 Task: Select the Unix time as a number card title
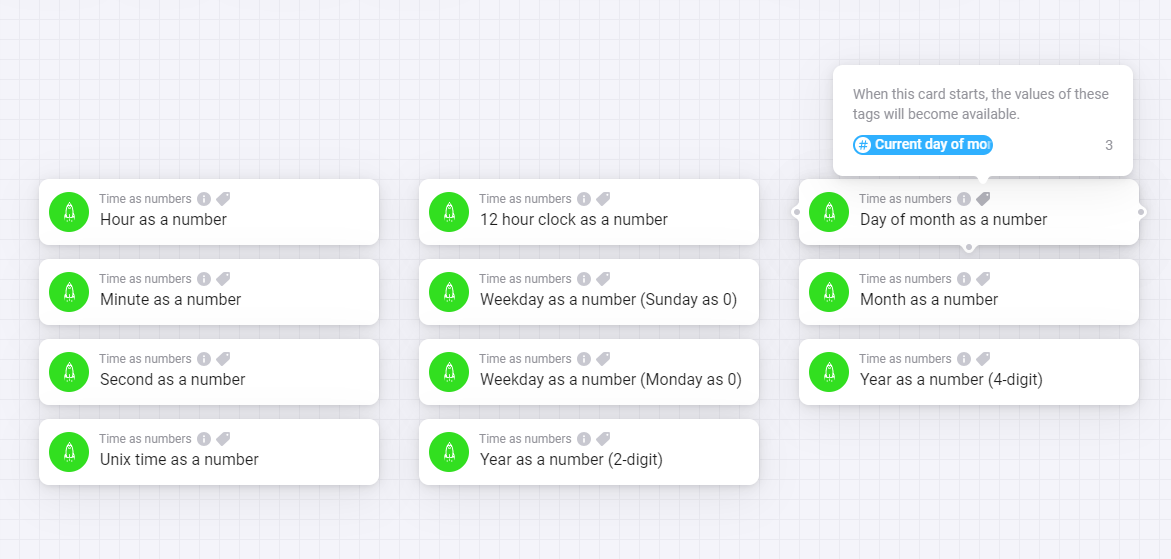(179, 460)
